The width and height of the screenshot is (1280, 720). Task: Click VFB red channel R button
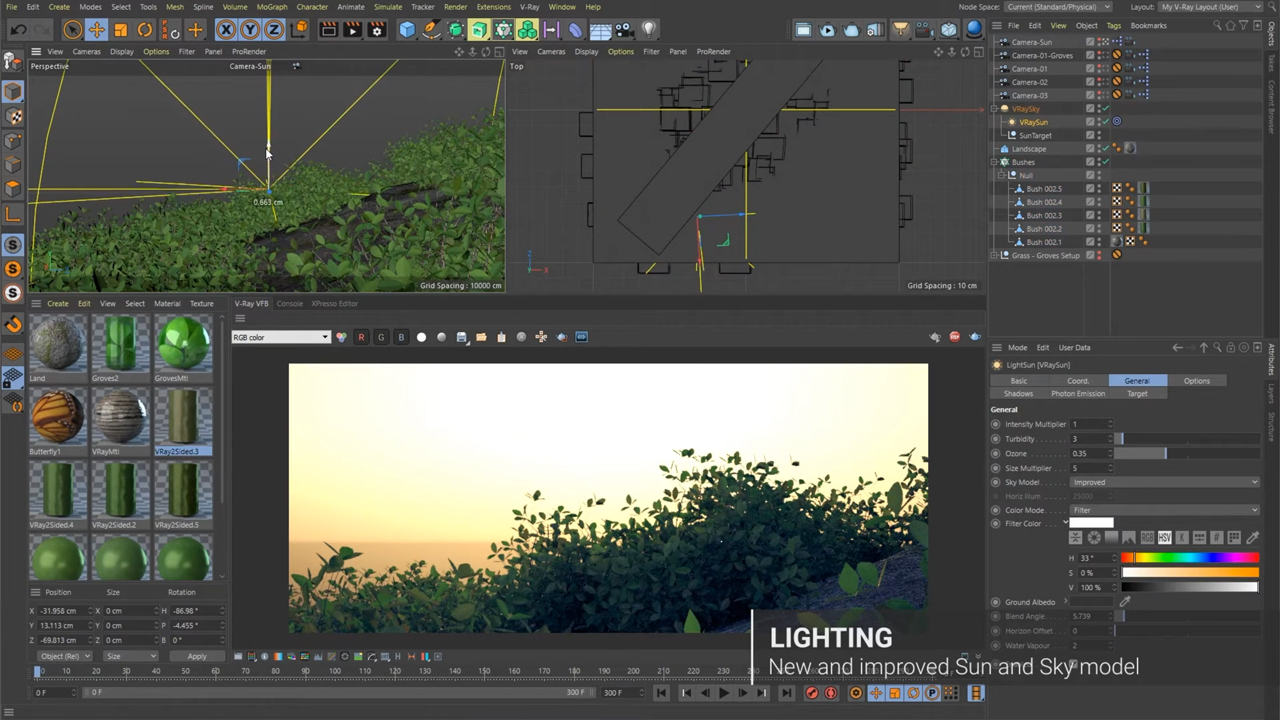(x=361, y=337)
